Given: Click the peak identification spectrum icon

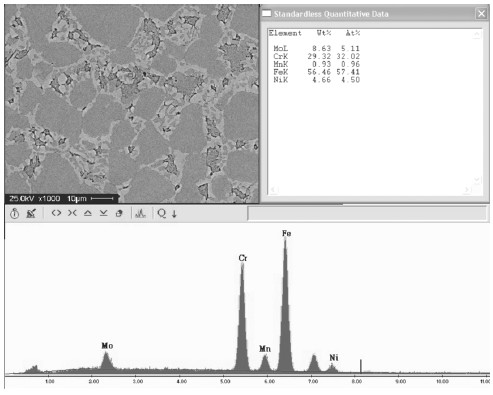Looking at the screenshot, I should (x=140, y=213).
